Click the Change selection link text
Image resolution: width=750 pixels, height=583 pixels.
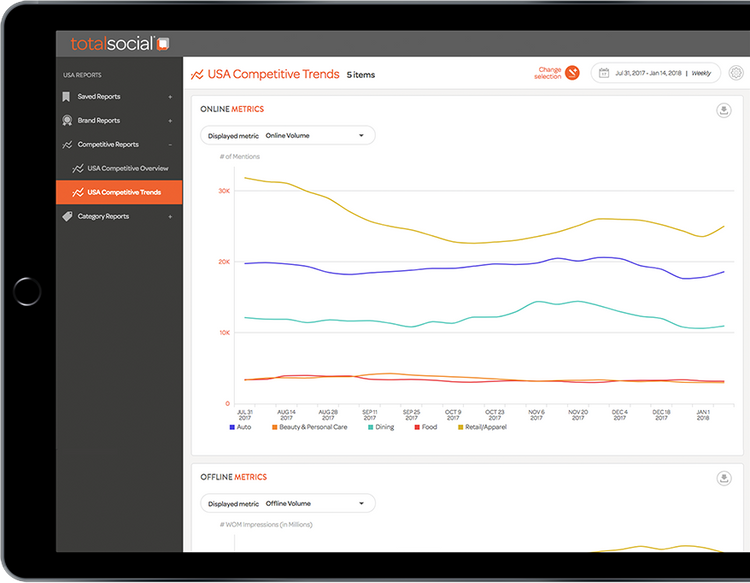point(548,73)
